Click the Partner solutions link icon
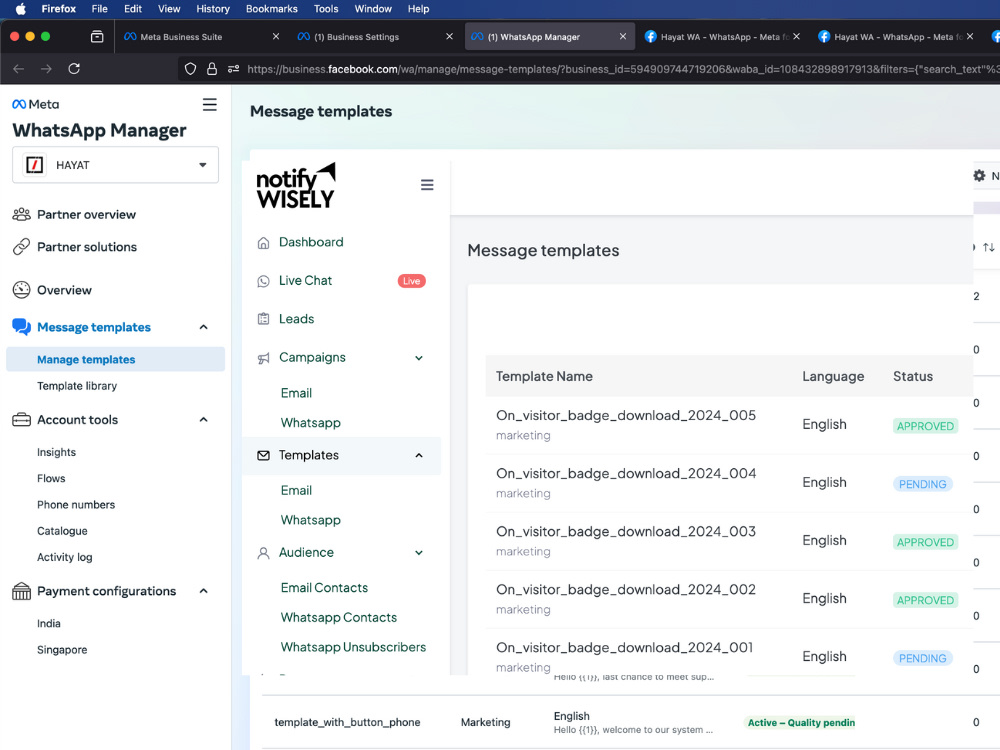 pyautogui.click(x=22, y=247)
